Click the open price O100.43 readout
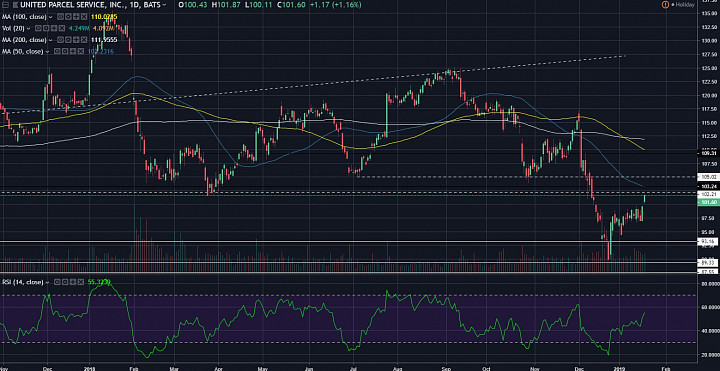 click(x=193, y=5)
